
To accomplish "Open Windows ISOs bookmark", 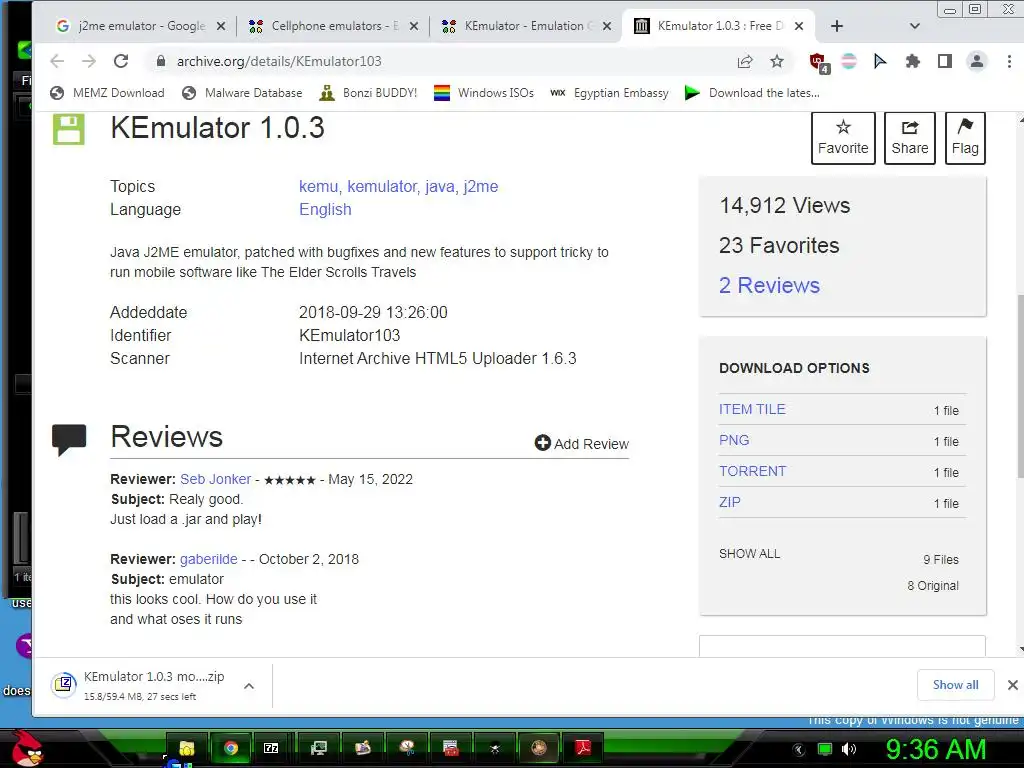I will (x=484, y=93).
